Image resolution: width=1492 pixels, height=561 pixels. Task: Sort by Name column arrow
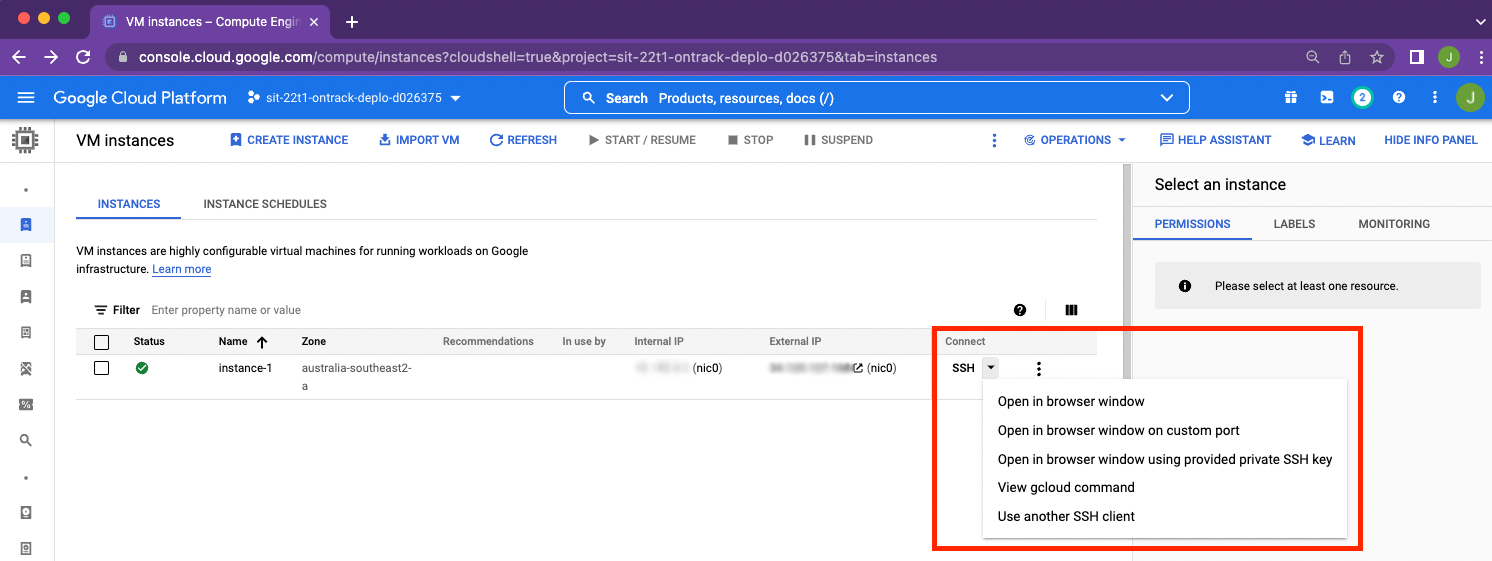262,342
